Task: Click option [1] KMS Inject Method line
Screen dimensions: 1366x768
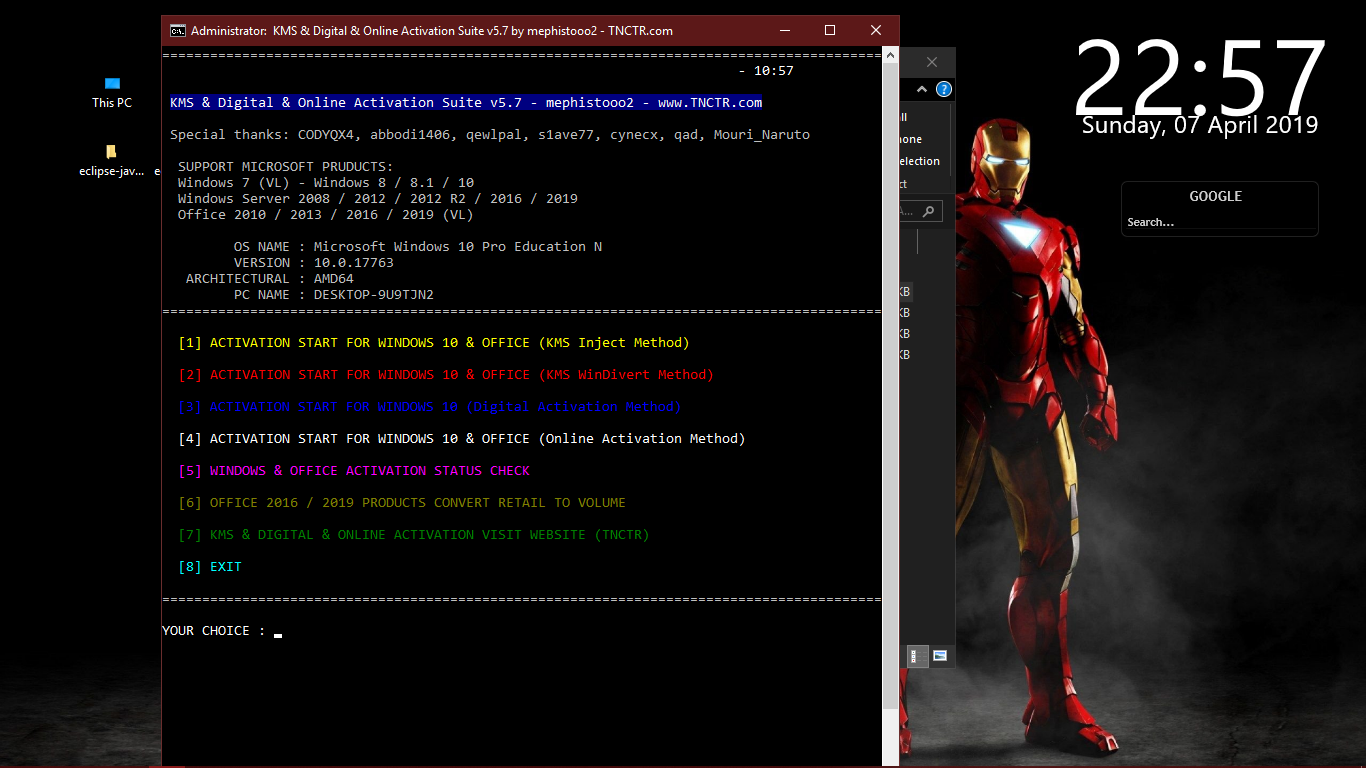Action: point(434,343)
